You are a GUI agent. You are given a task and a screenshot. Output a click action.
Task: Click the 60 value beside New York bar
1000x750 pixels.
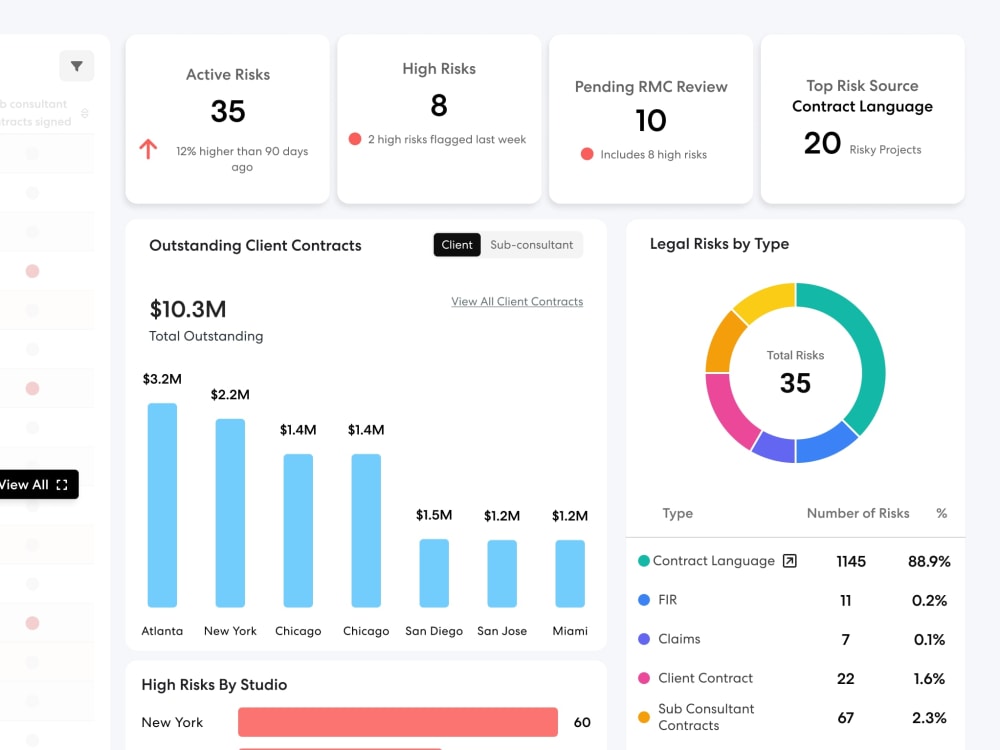click(x=582, y=722)
